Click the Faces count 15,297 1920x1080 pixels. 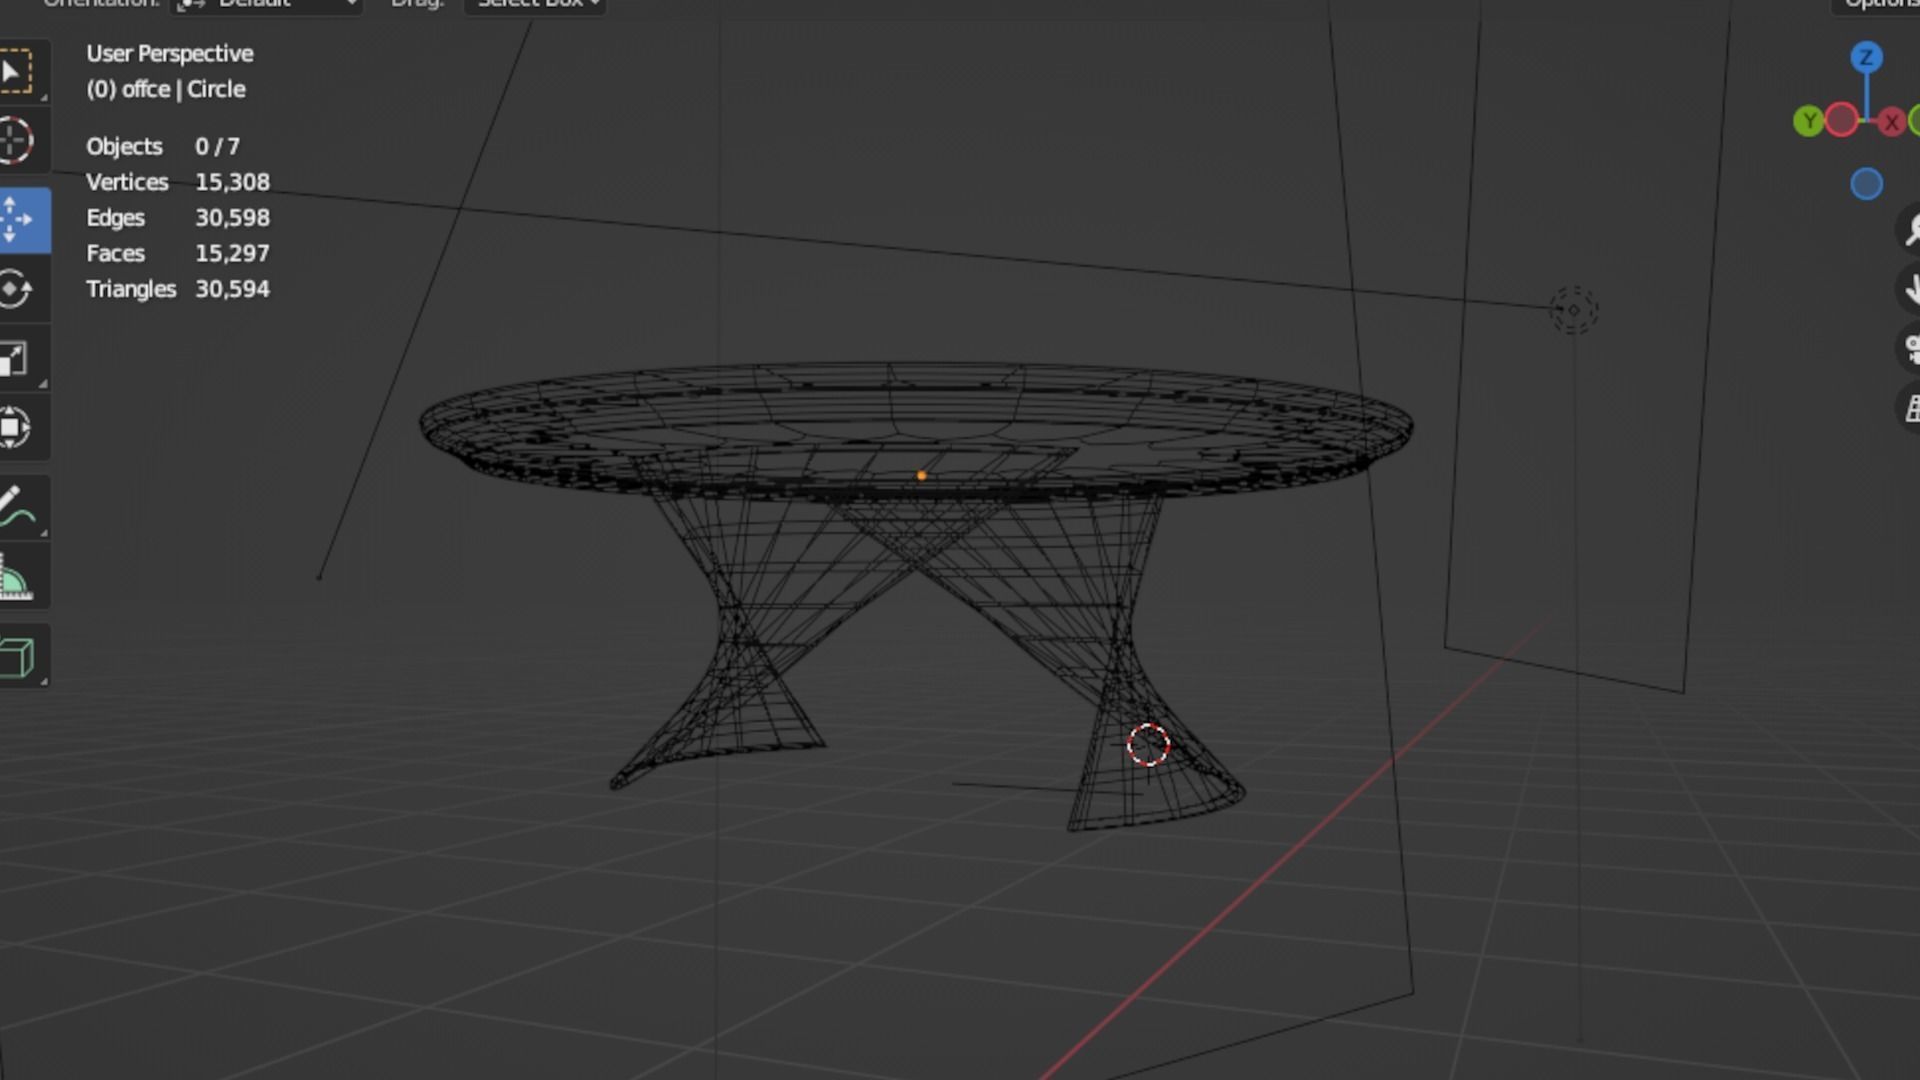pyautogui.click(x=232, y=253)
